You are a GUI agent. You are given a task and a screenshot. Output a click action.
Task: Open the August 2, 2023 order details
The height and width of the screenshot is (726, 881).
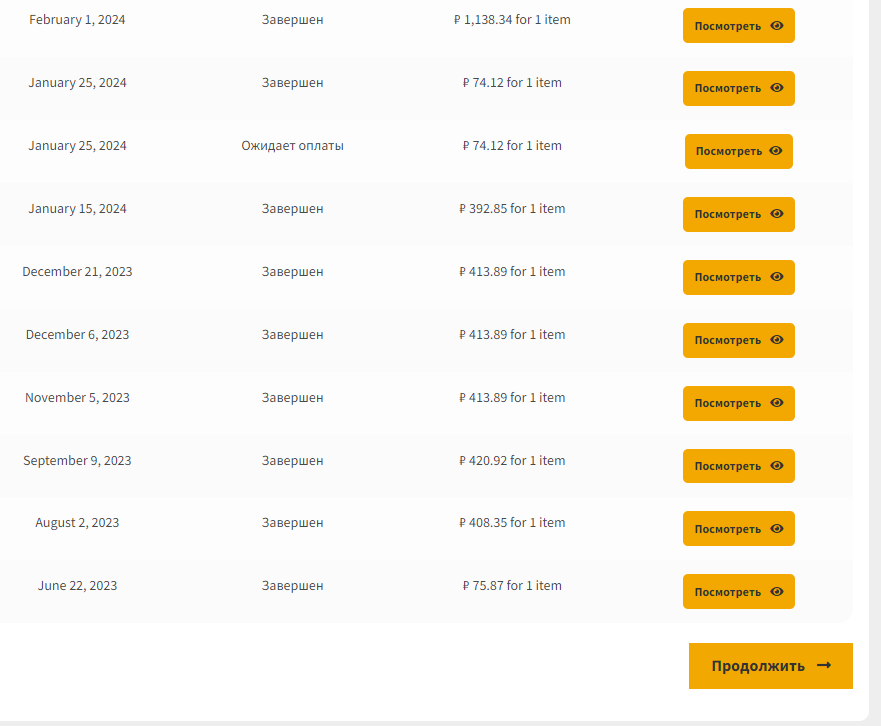pos(738,528)
